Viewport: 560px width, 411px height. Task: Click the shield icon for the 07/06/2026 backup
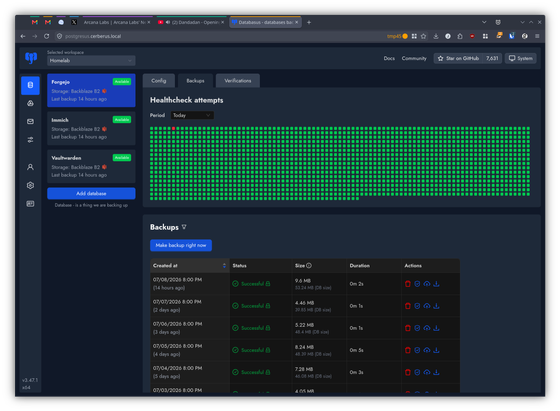pyautogui.click(x=417, y=328)
